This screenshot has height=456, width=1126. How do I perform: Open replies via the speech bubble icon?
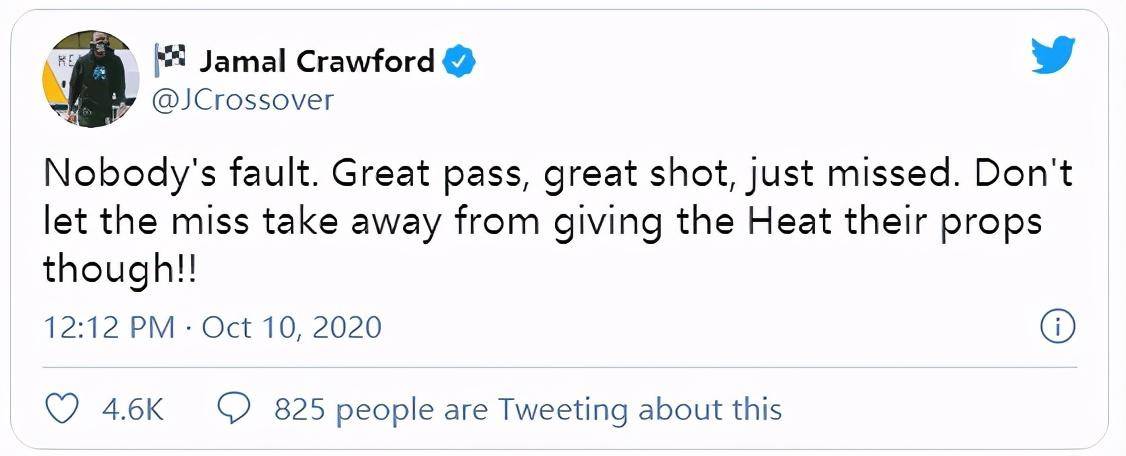233,409
